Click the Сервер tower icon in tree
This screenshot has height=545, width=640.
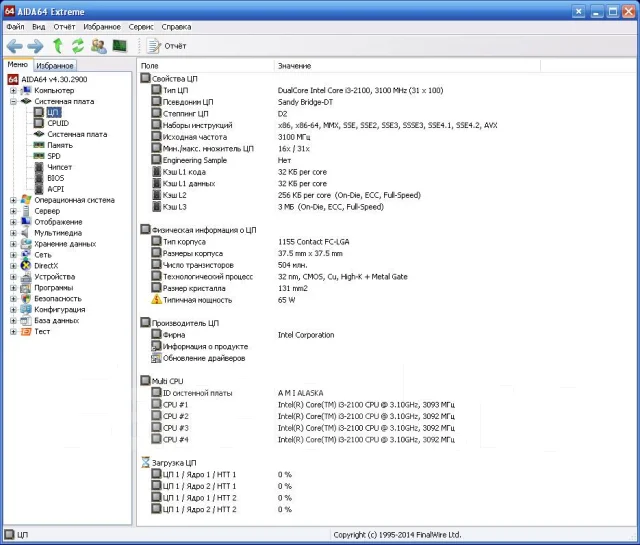click(x=26, y=211)
